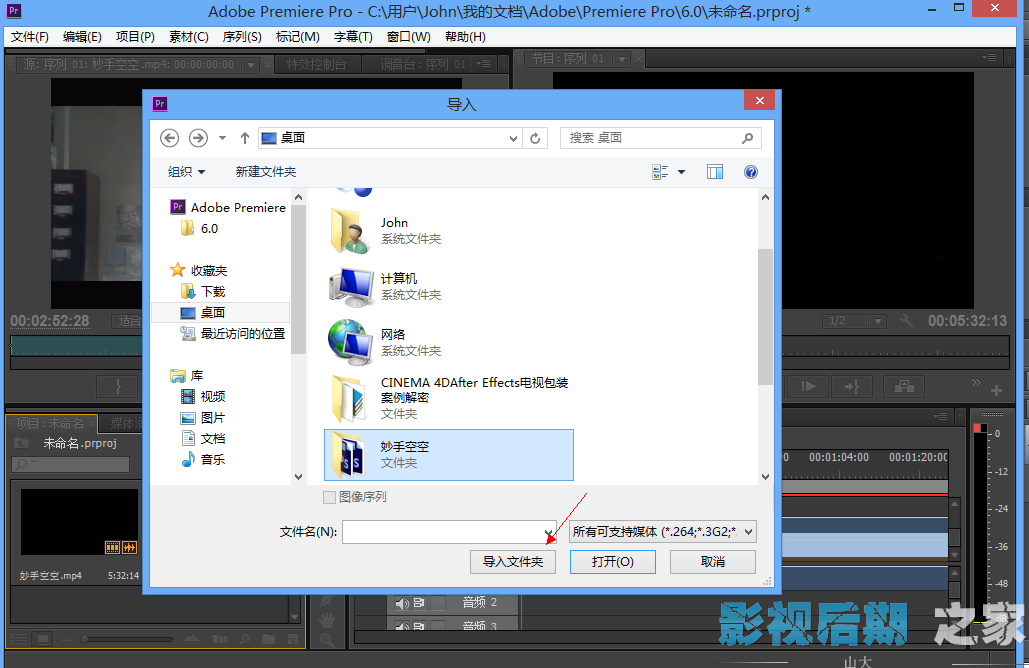Expand the file type filter dropdown
Screen dimensions: 1029x668
(662, 532)
